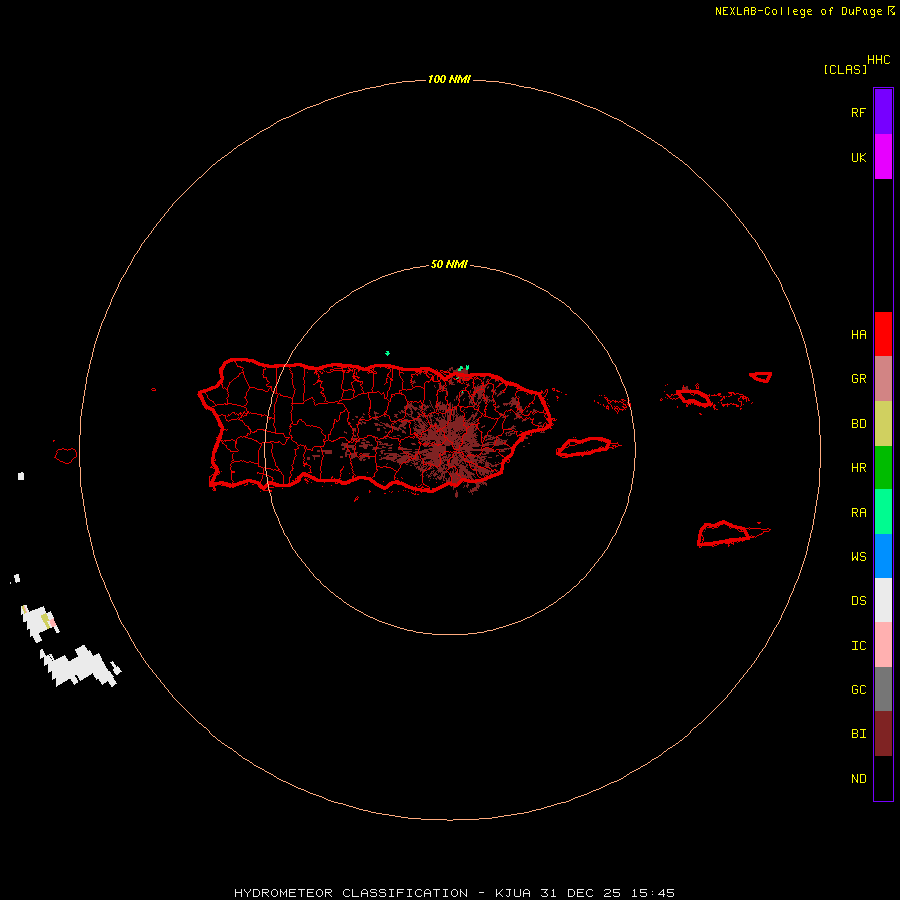Click the ND black legend swatch
This screenshot has height=900, width=900.
[x=883, y=778]
